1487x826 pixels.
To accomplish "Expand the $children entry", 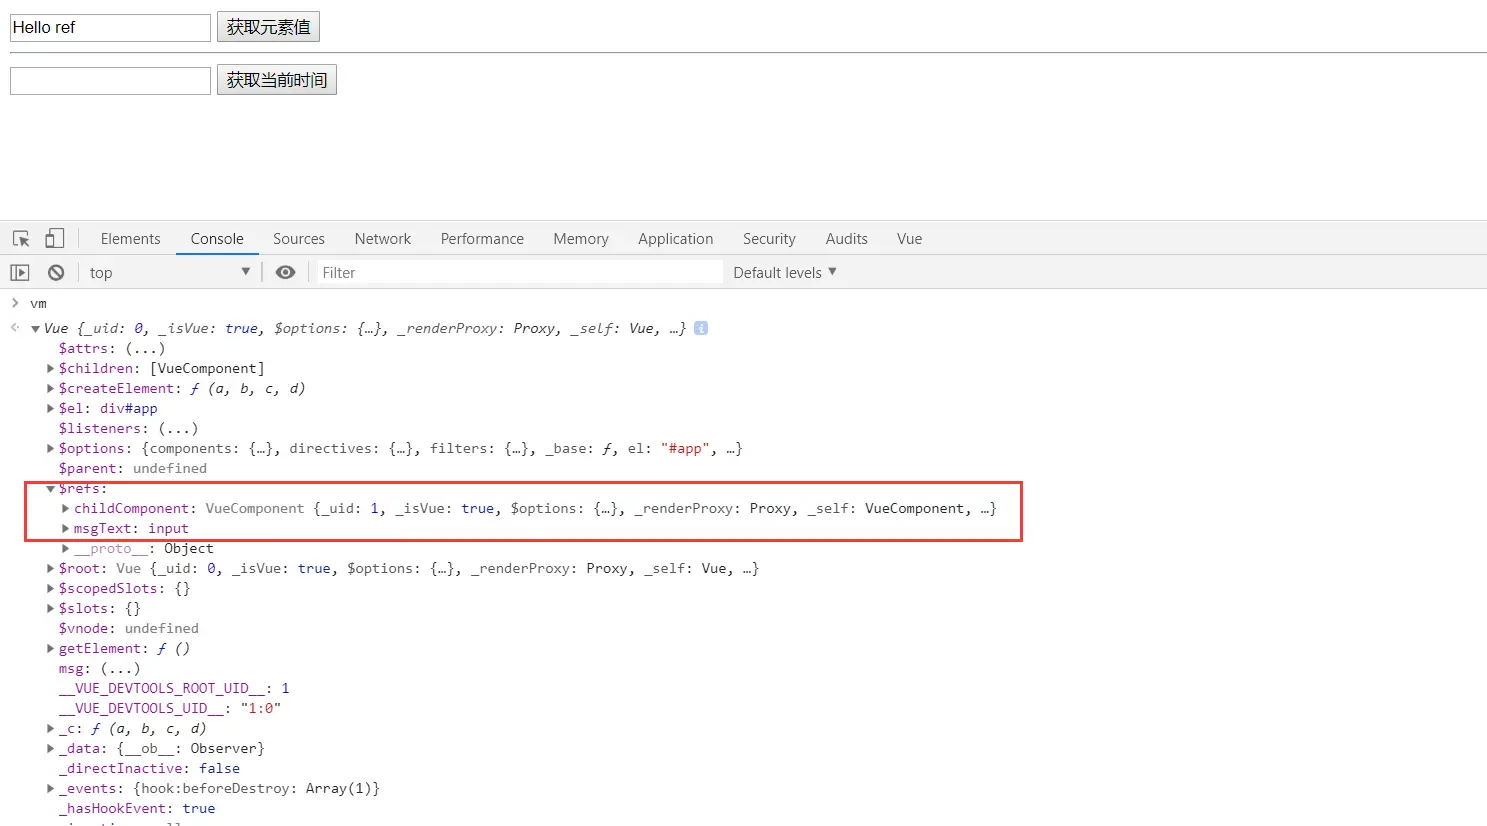I will [51, 368].
